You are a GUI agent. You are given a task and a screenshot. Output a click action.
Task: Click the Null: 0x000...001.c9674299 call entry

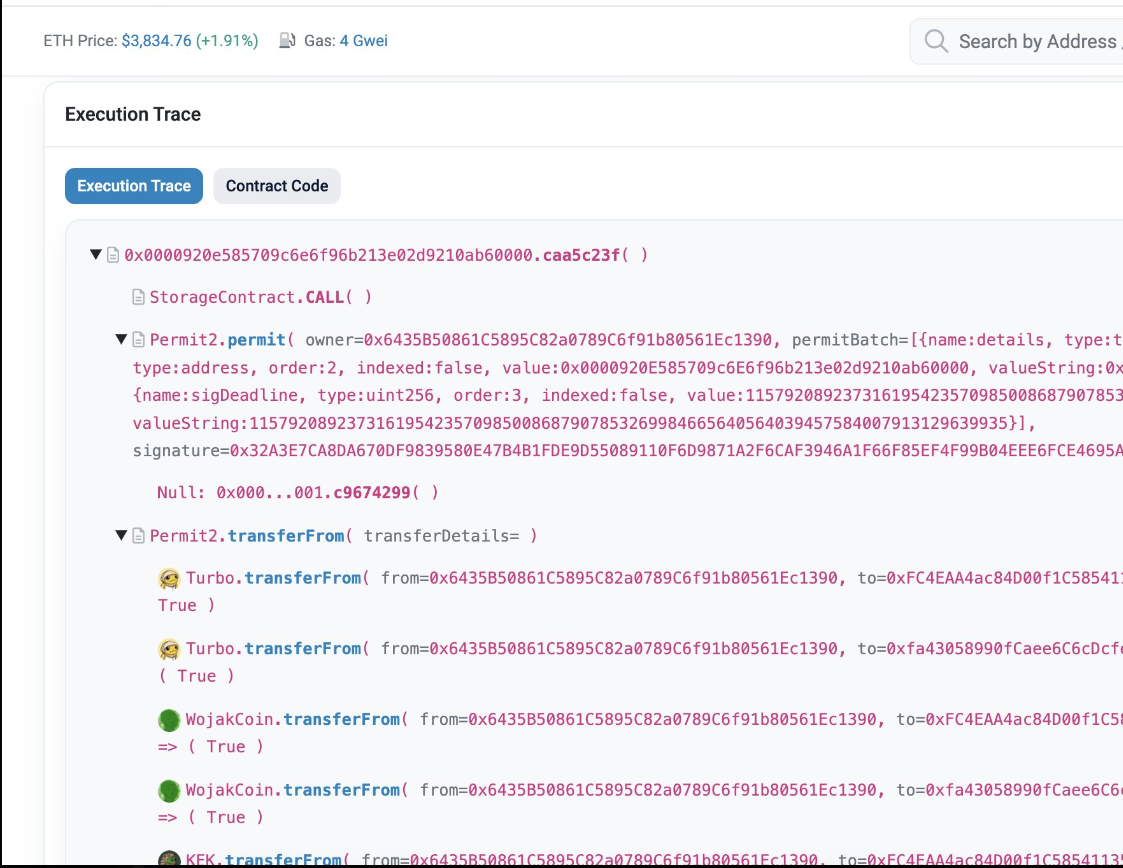pos(297,493)
